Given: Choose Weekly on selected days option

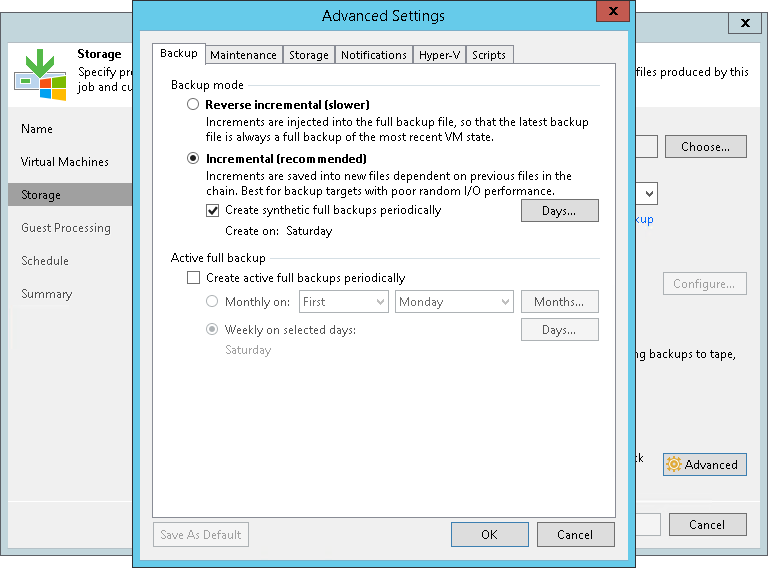Looking at the screenshot, I should pyautogui.click(x=212, y=329).
